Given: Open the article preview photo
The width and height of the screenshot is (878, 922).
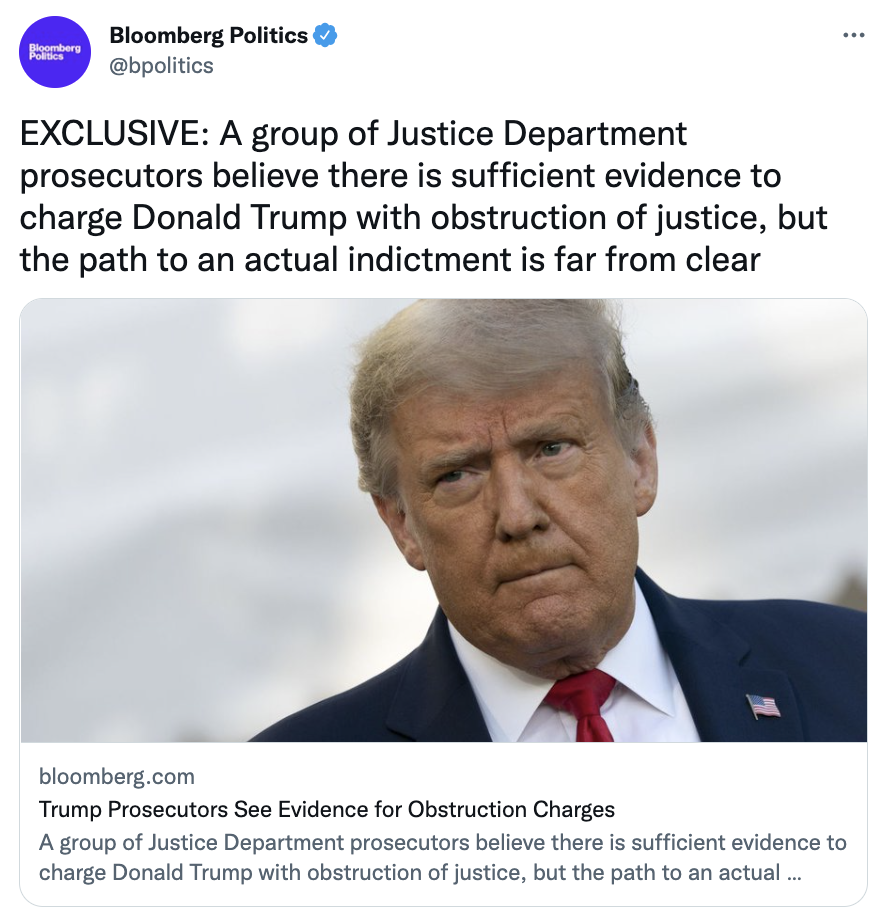Looking at the screenshot, I should point(443,520).
